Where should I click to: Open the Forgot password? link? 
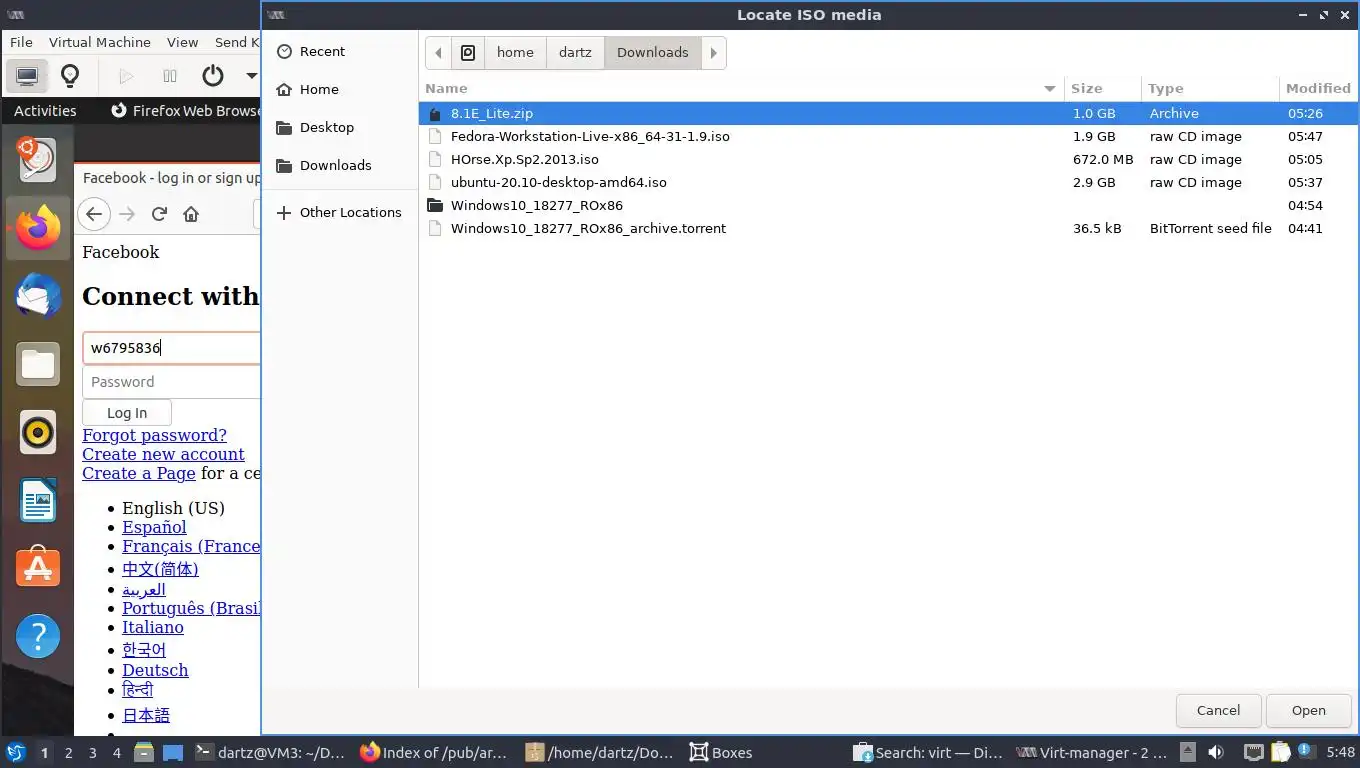pos(154,435)
